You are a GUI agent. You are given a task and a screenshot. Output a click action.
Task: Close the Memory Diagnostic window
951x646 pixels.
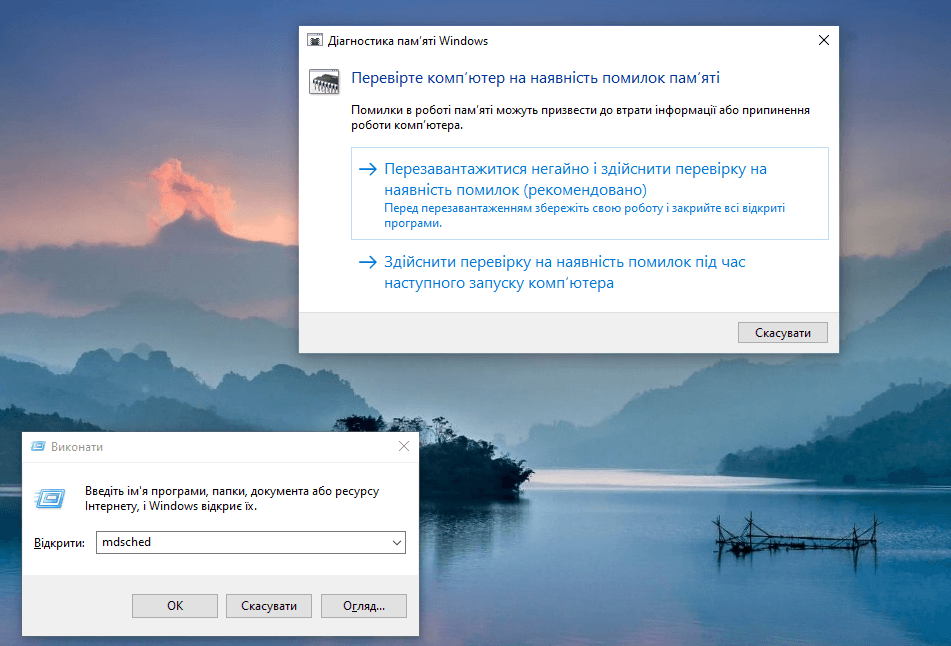824,40
